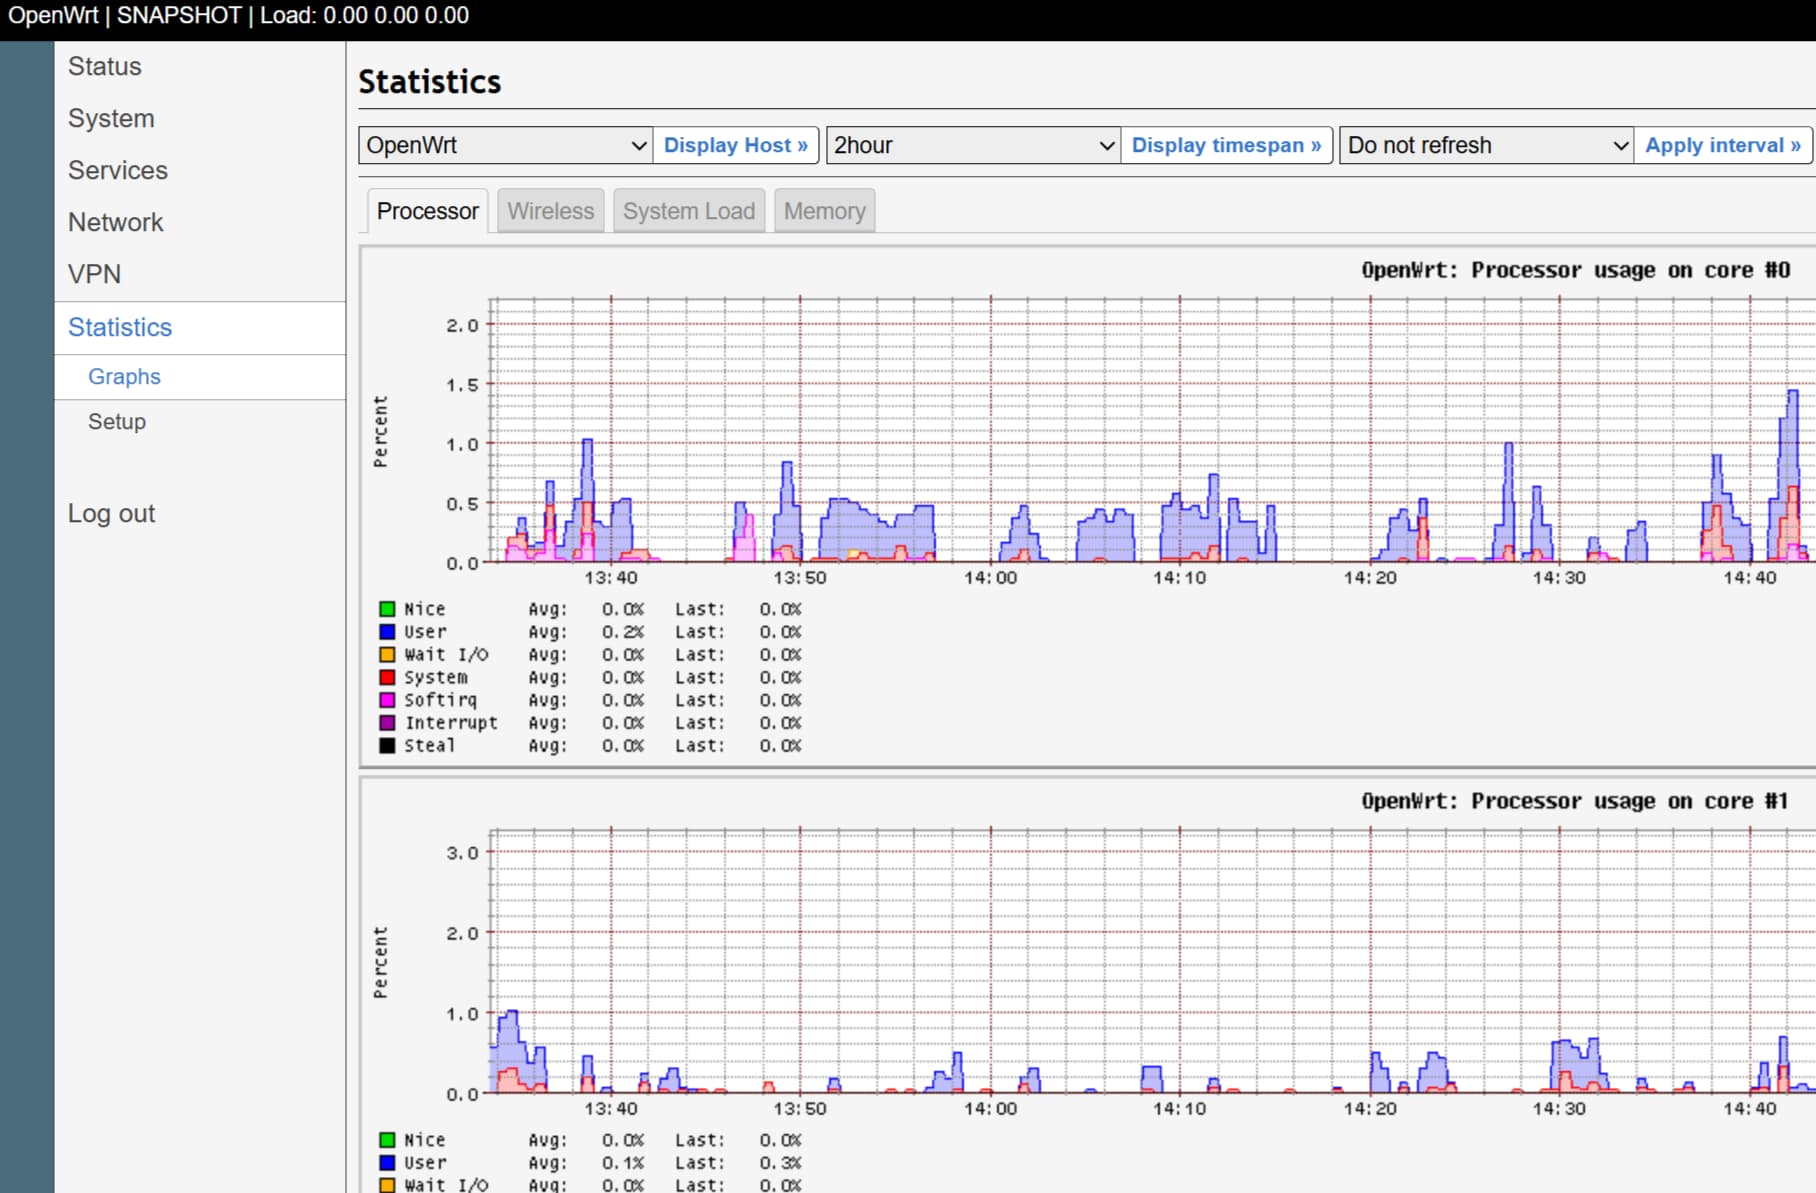Screen dimensions: 1816x1193
Task: Click 'OpenWrt: Processor usage on core #0' title
Action: click(1575, 270)
